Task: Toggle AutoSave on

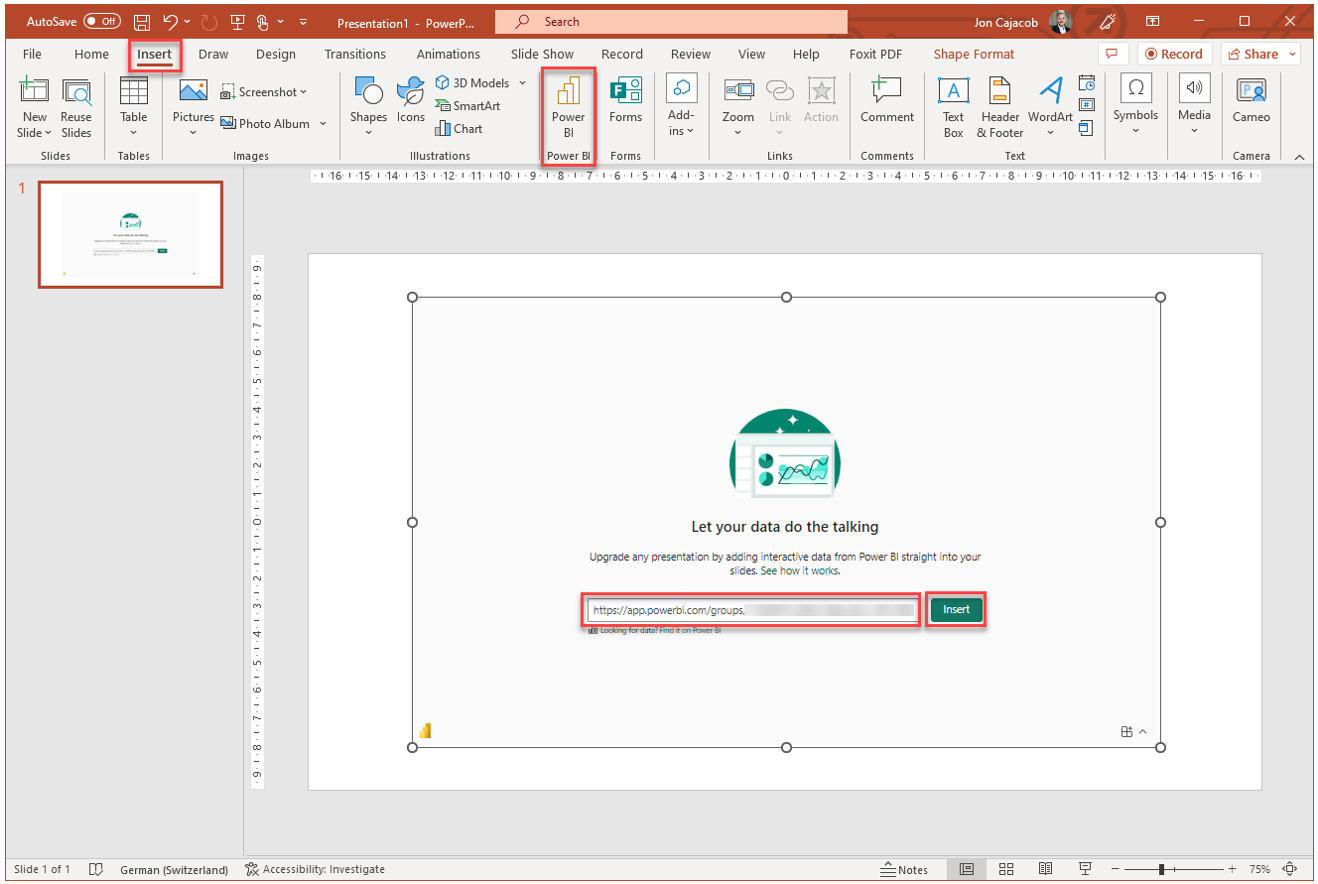Action: (101, 21)
